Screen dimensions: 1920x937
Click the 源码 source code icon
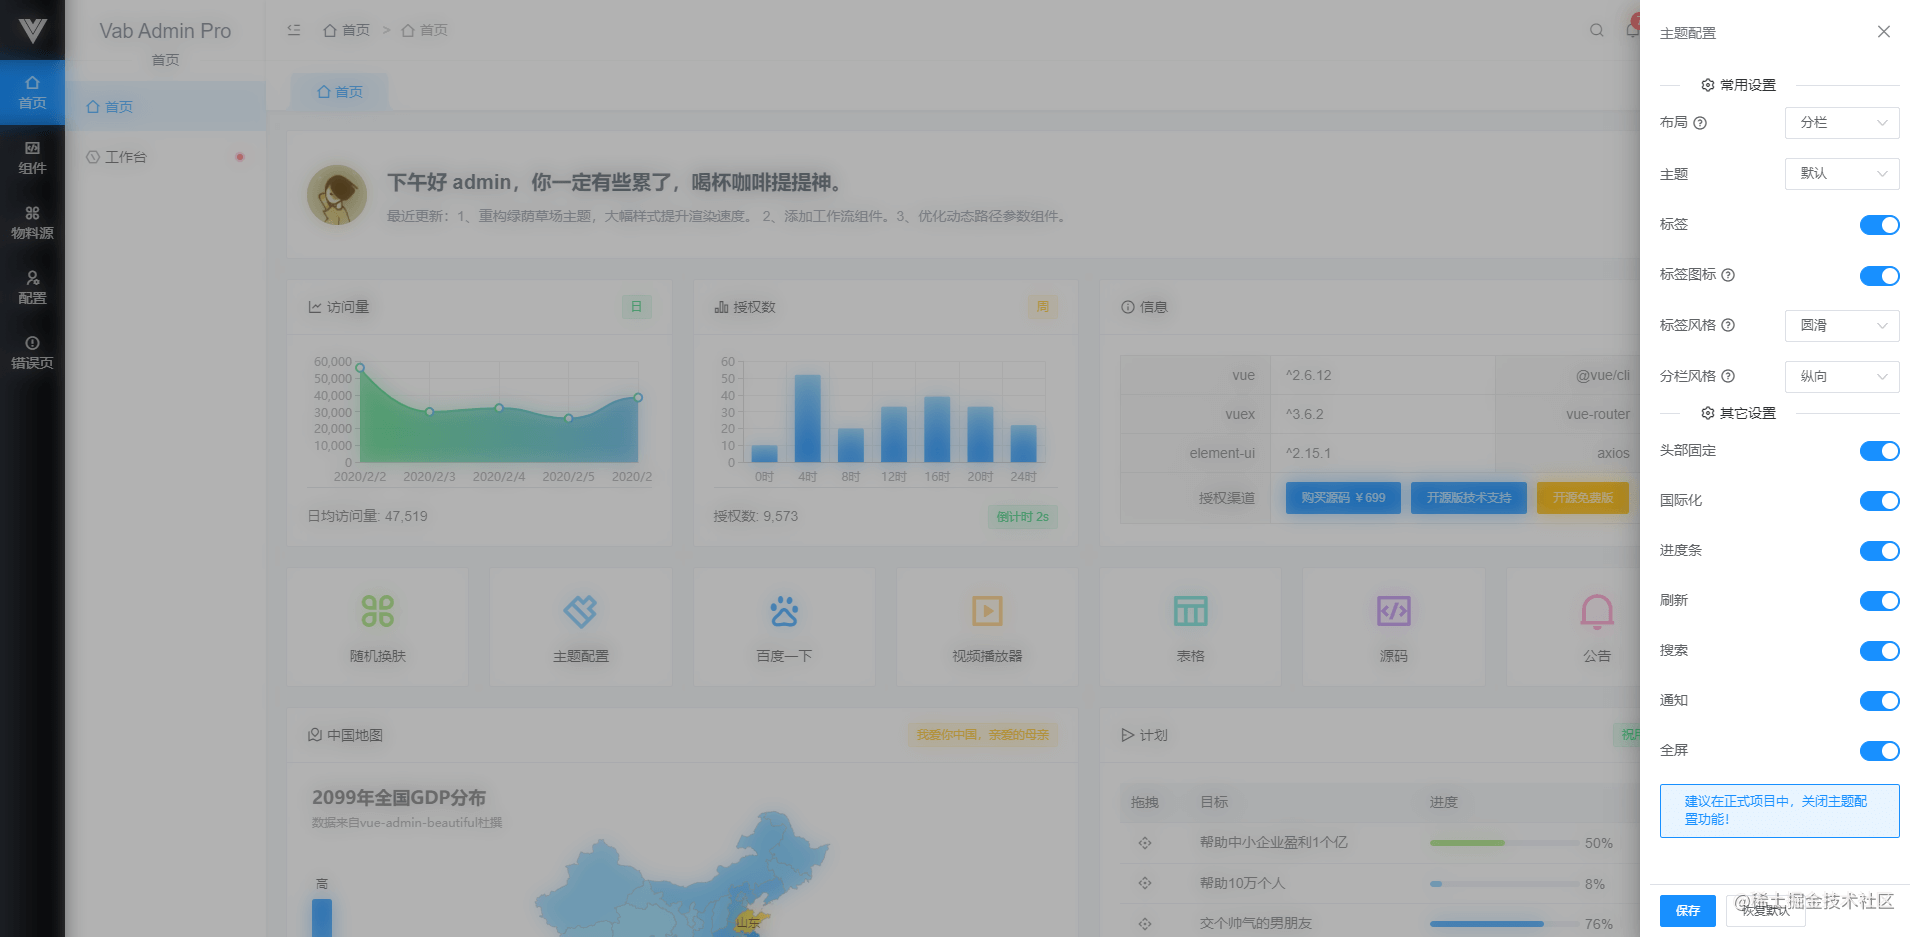1393,625
